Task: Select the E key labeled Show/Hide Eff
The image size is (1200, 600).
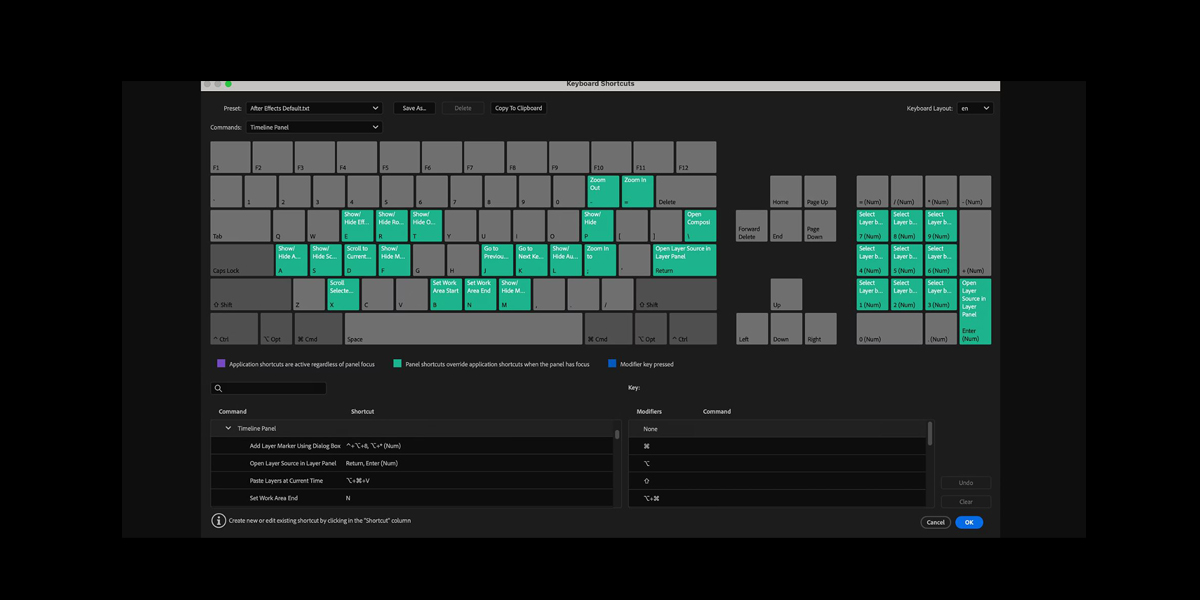Action: [x=358, y=226]
